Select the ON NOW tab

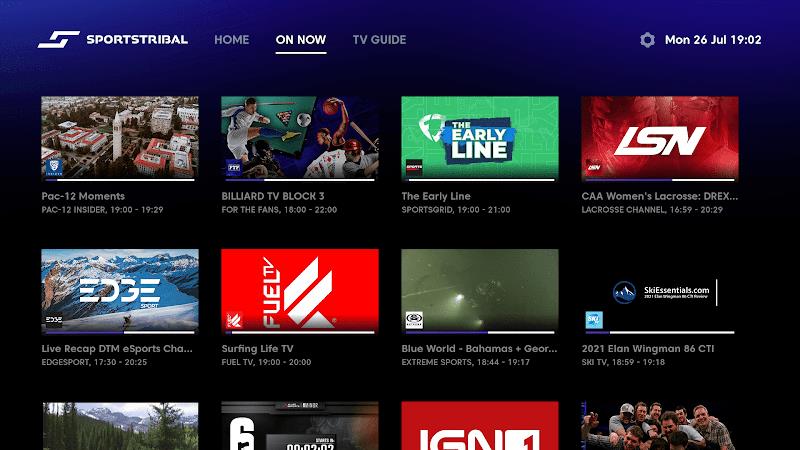pos(301,40)
